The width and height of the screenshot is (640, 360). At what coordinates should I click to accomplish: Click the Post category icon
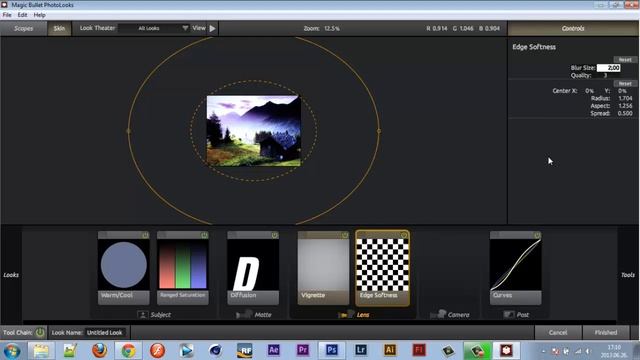click(x=509, y=315)
